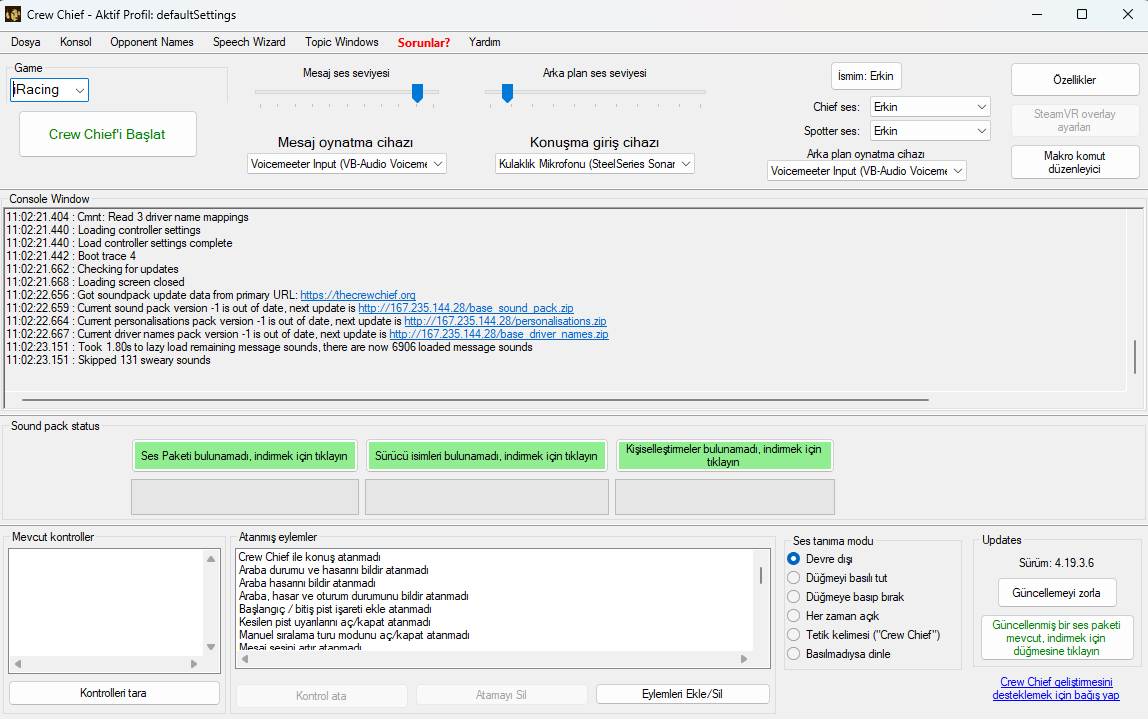Viewport: 1148px width, 719px height.
Task: Select the Tetik kelimesi ("Crew Chief") option
Action: [794, 635]
